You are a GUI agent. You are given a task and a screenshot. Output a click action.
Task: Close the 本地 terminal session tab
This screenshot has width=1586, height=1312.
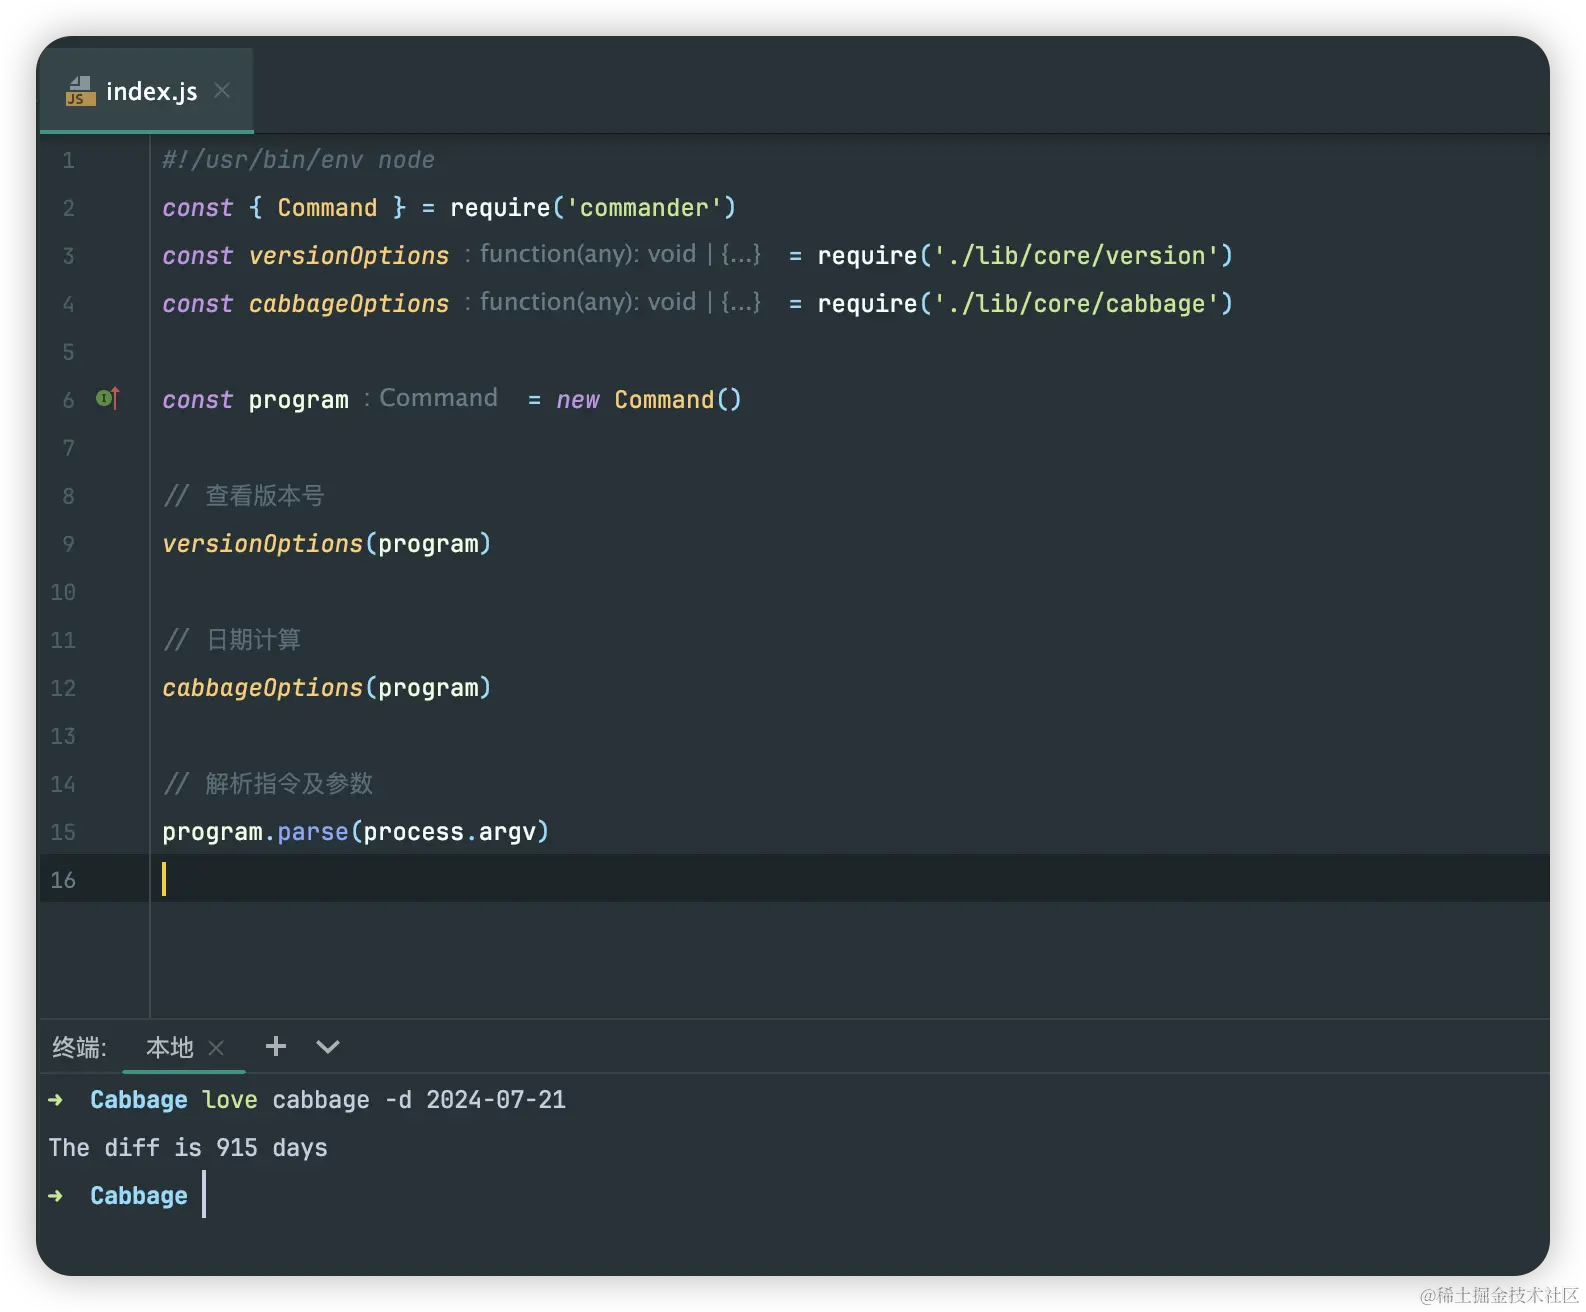[x=216, y=1047]
